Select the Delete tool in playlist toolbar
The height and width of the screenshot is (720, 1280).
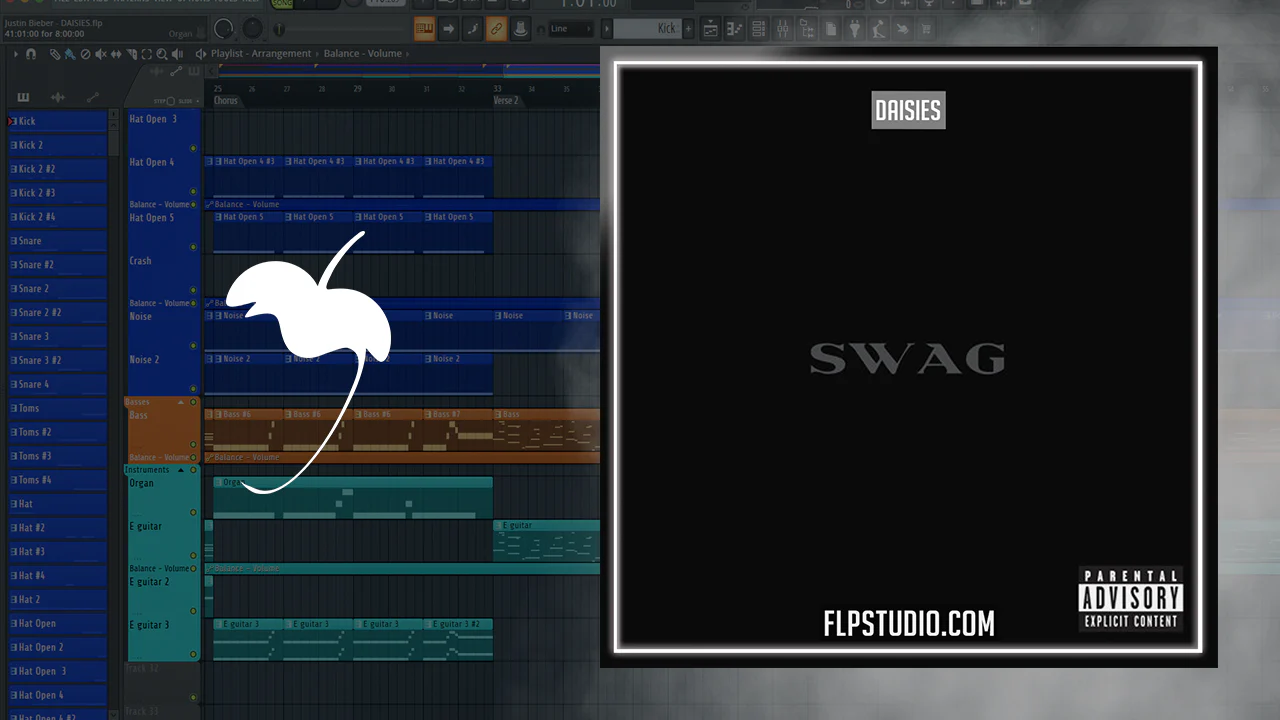(x=85, y=54)
